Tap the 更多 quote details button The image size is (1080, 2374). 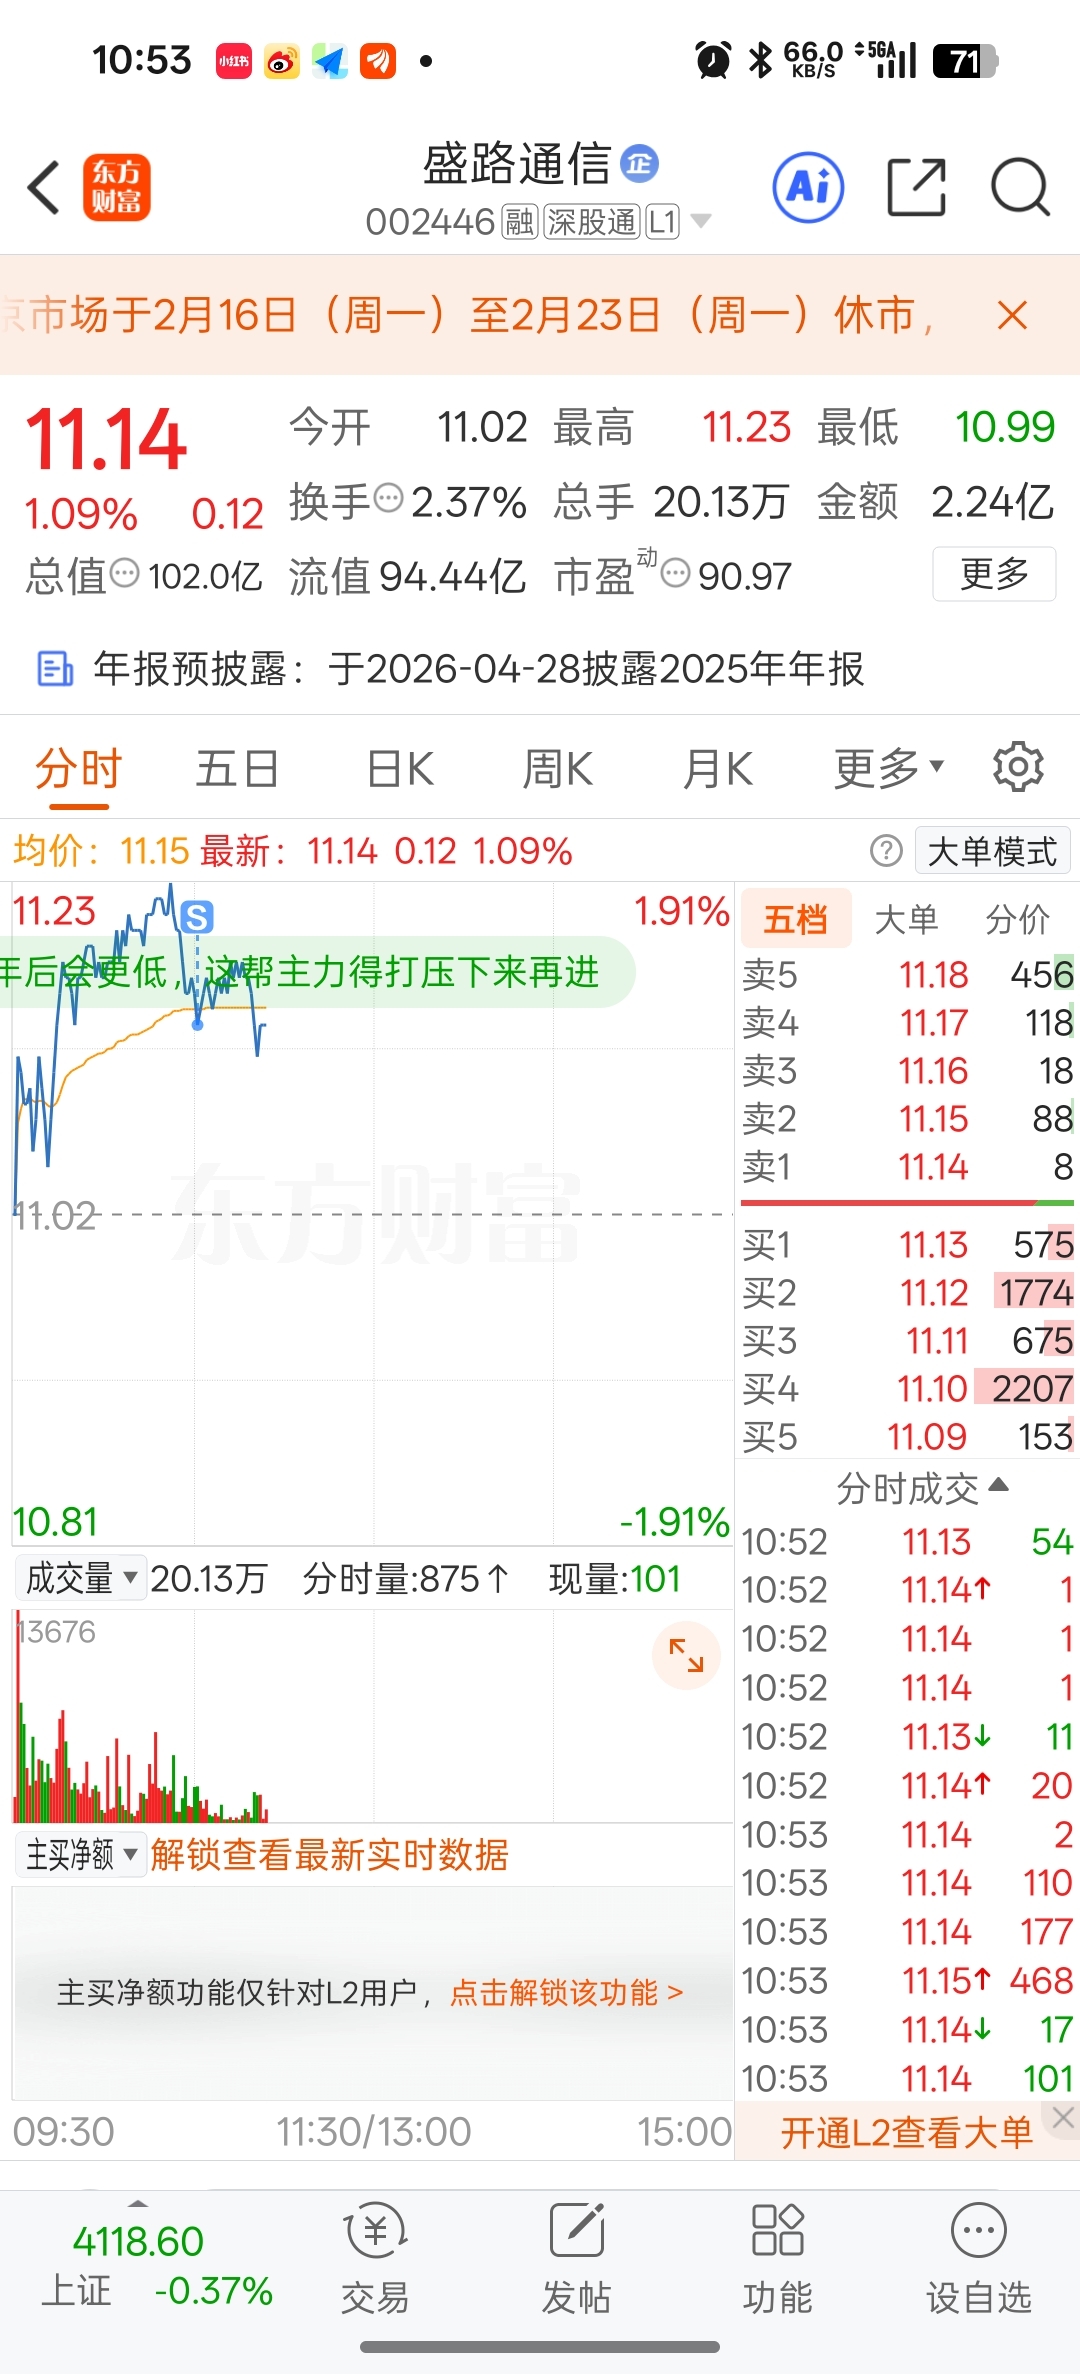pos(994,574)
